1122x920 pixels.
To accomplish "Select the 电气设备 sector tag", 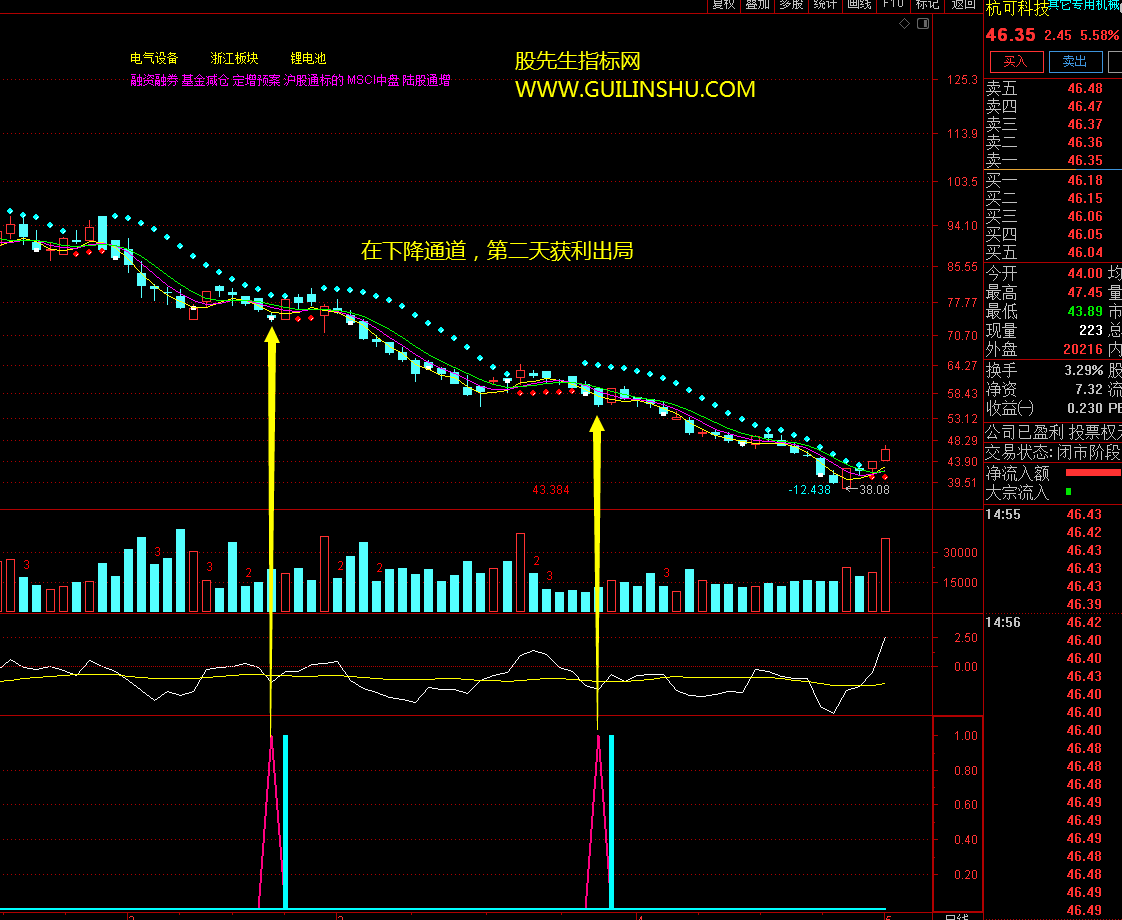I will pos(154,59).
